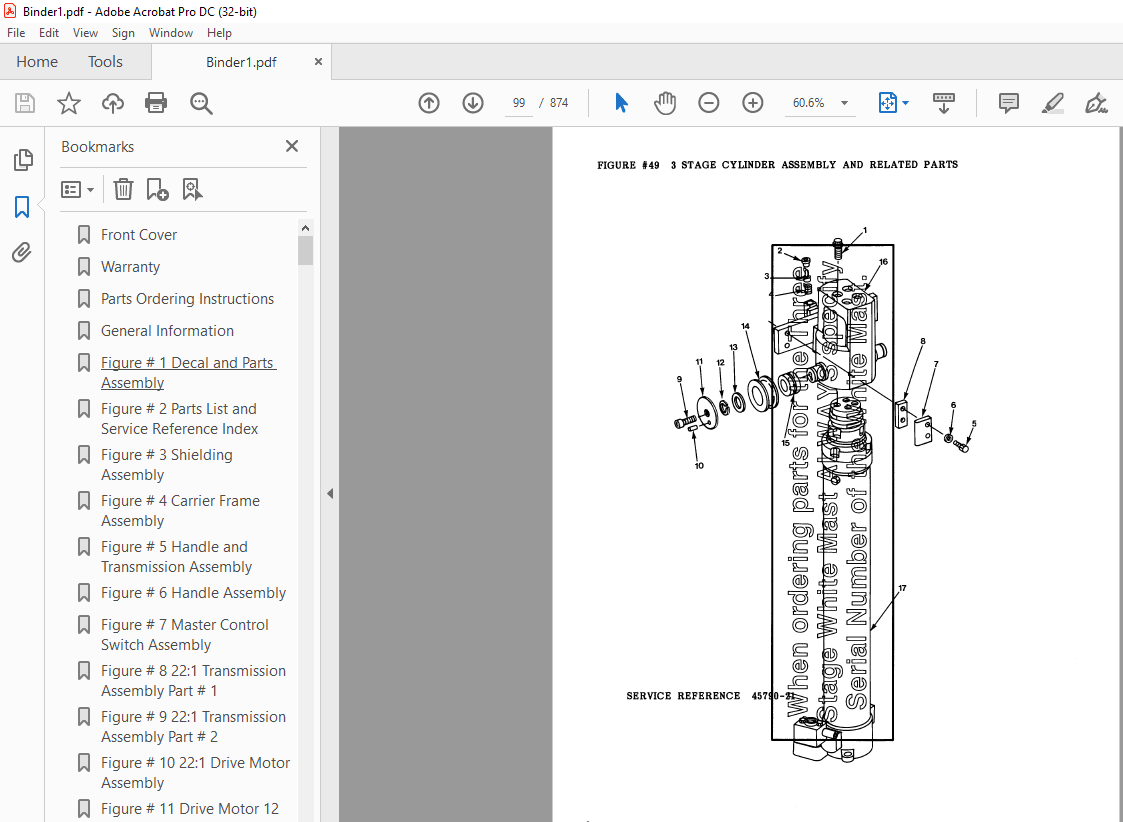Toggle the Bookmarks side panel icon
The width and height of the screenshot is (1123, 822).
click(x=22, y=207)
